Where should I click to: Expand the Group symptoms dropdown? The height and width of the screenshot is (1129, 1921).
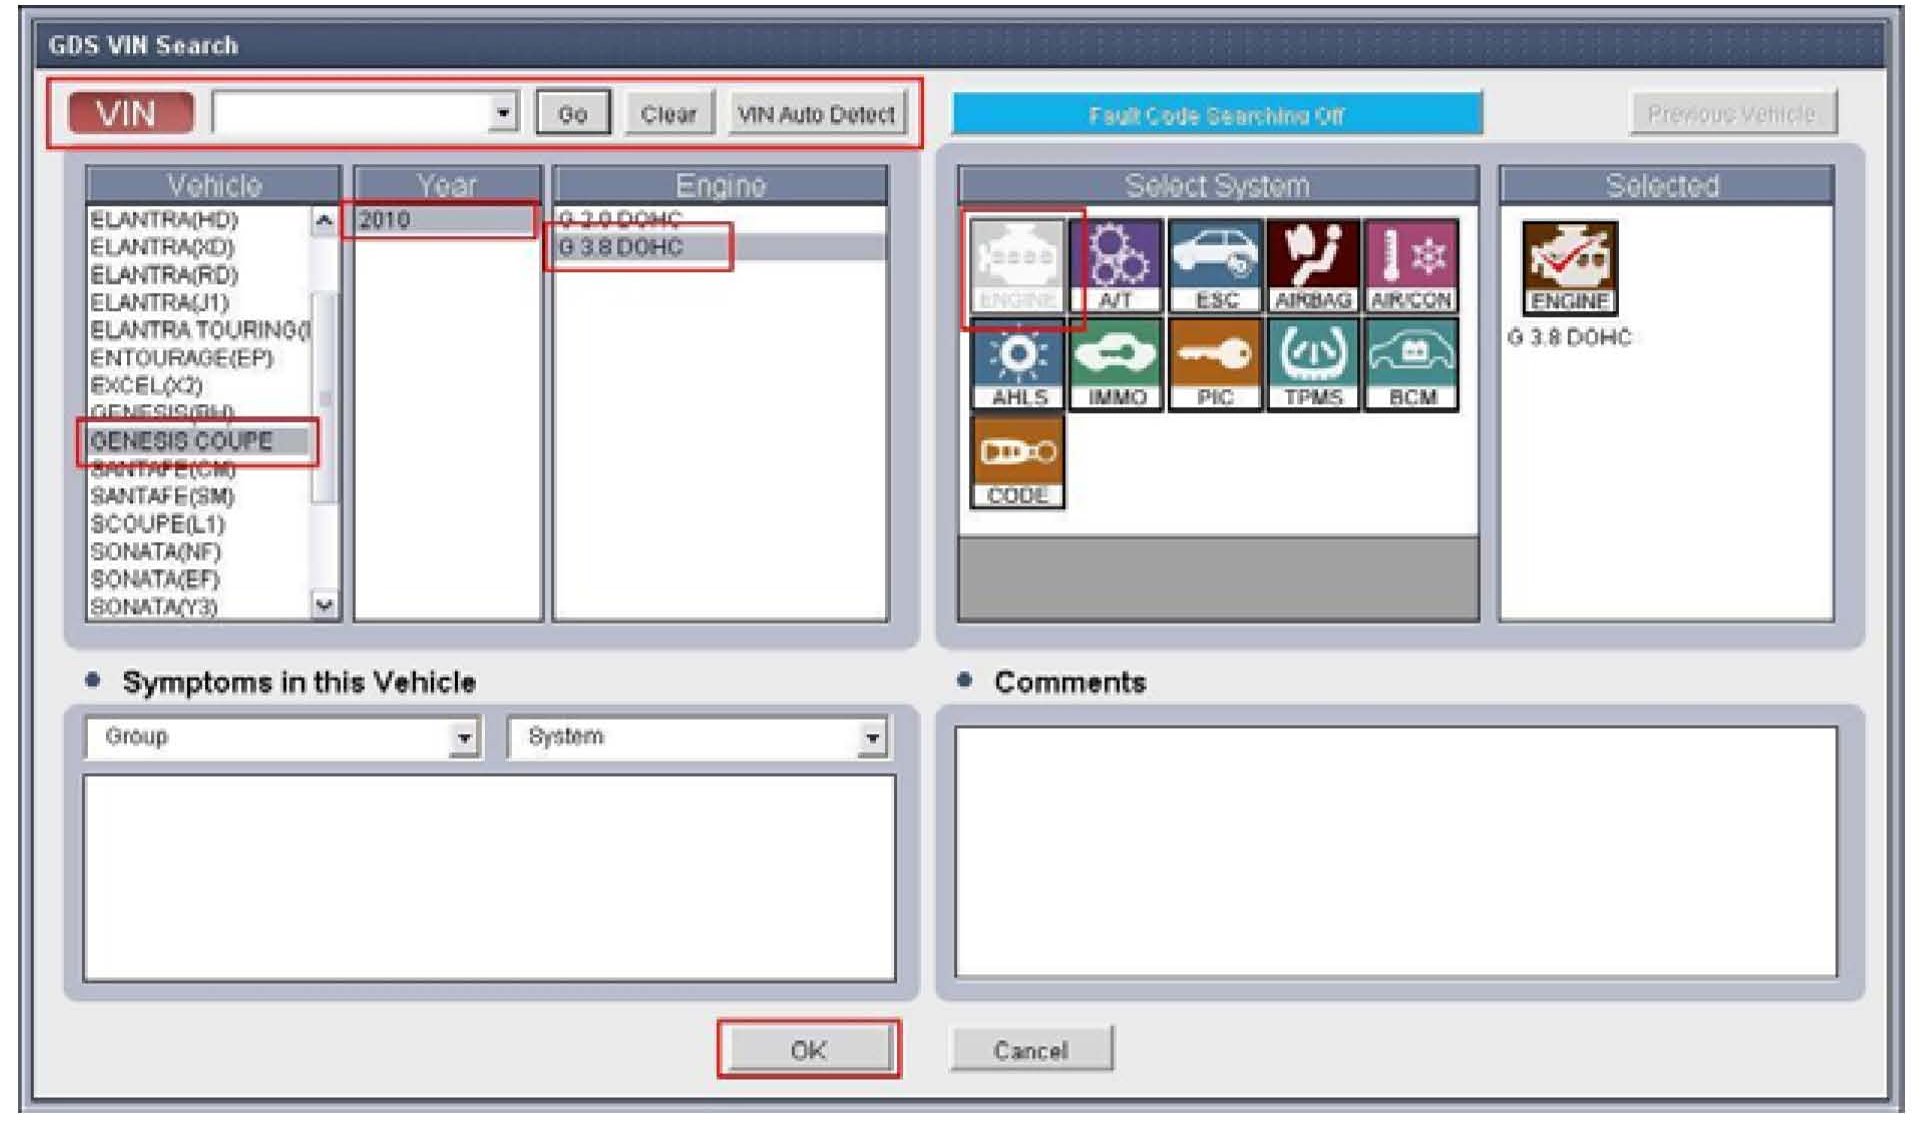pos(463,738)
